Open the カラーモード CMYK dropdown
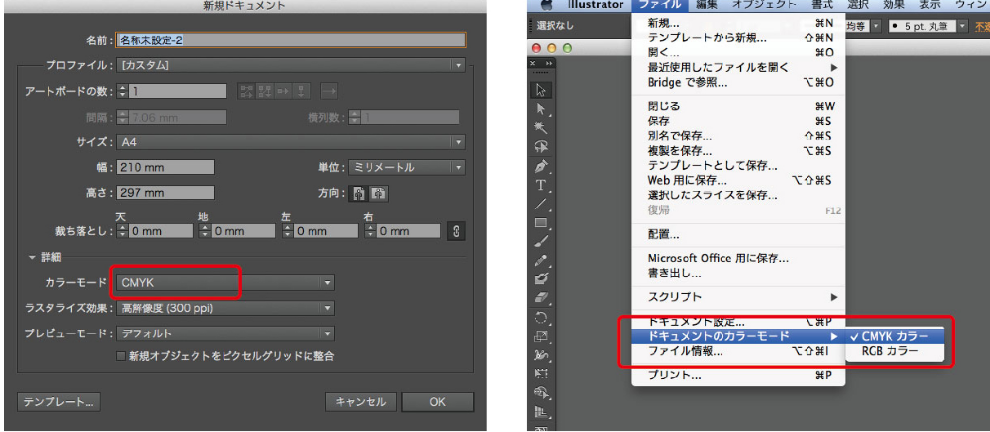The image size is (990, 432). pyautogui.click(x=225, y=283)
